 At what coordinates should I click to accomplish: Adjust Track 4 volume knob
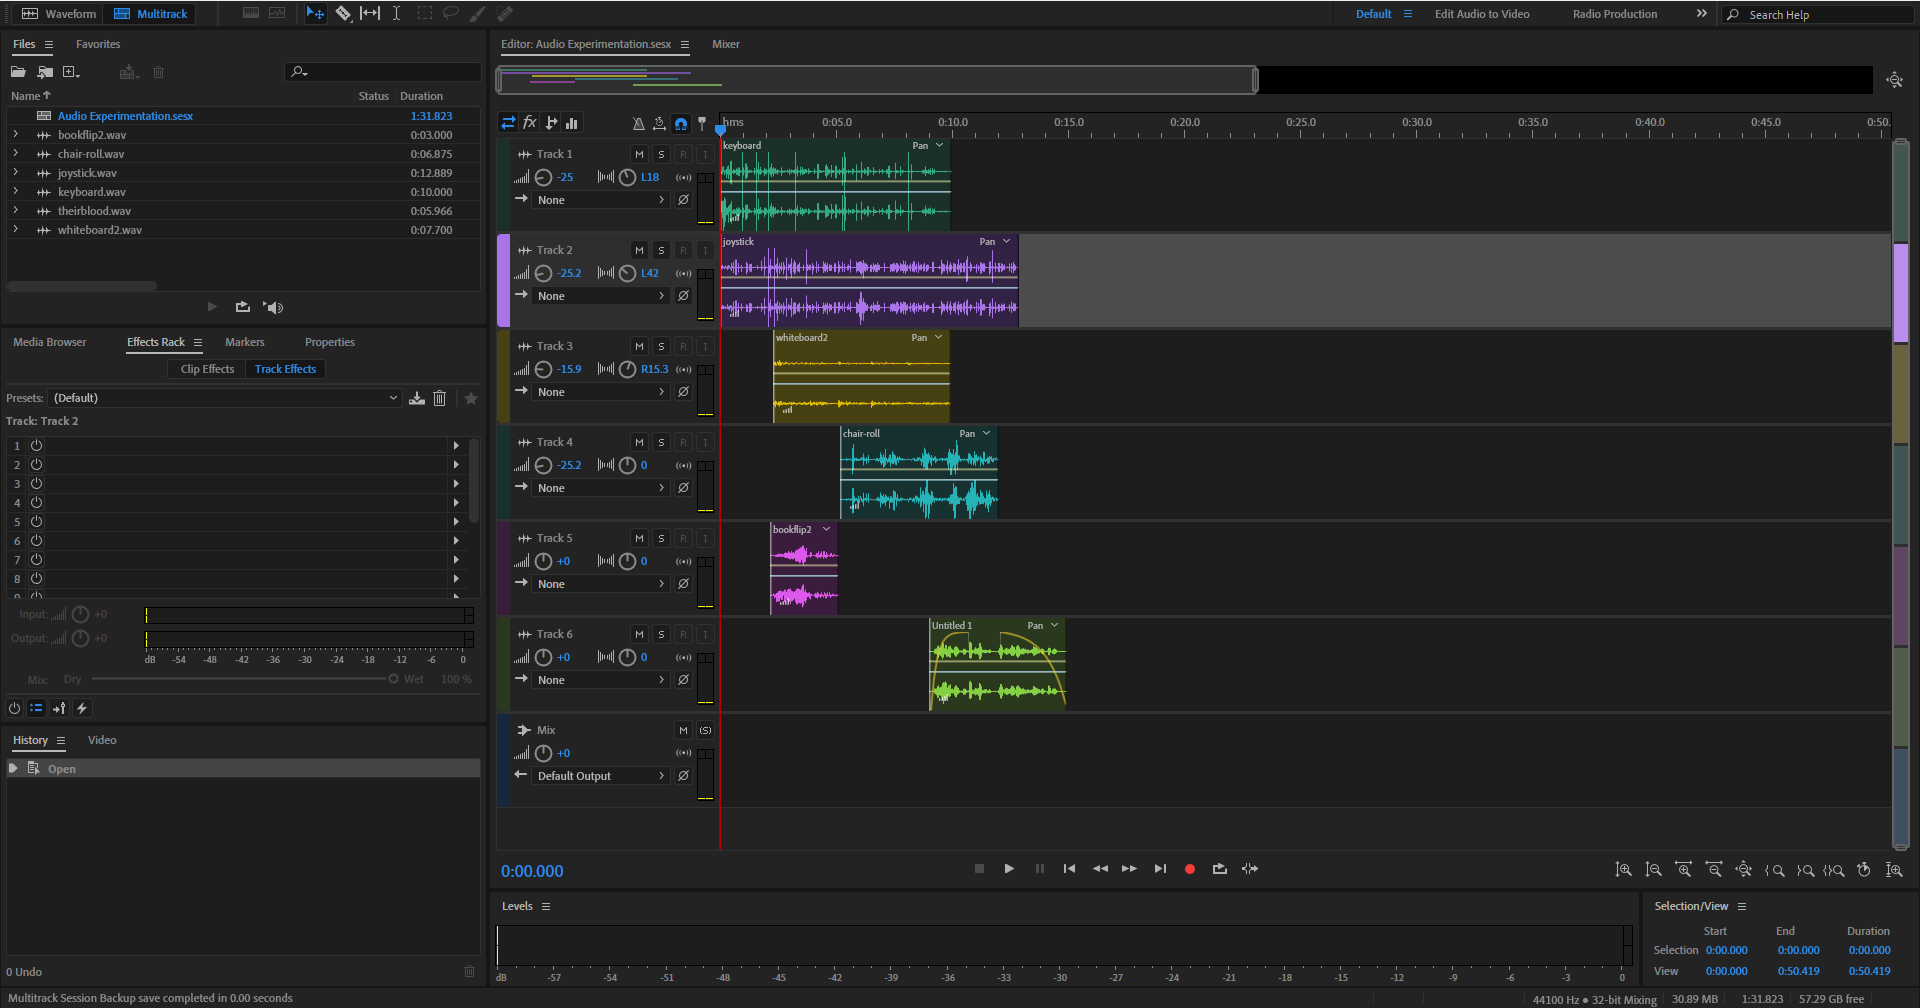[543, 465]
